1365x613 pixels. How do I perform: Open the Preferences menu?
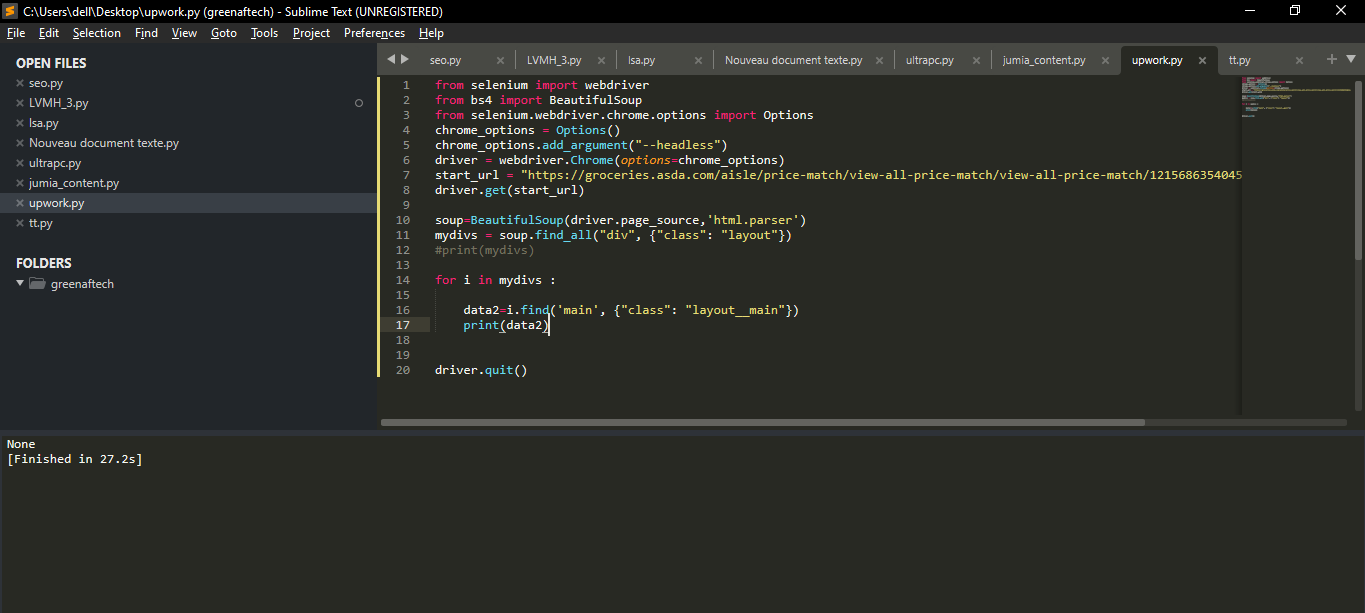click(375, 33)
